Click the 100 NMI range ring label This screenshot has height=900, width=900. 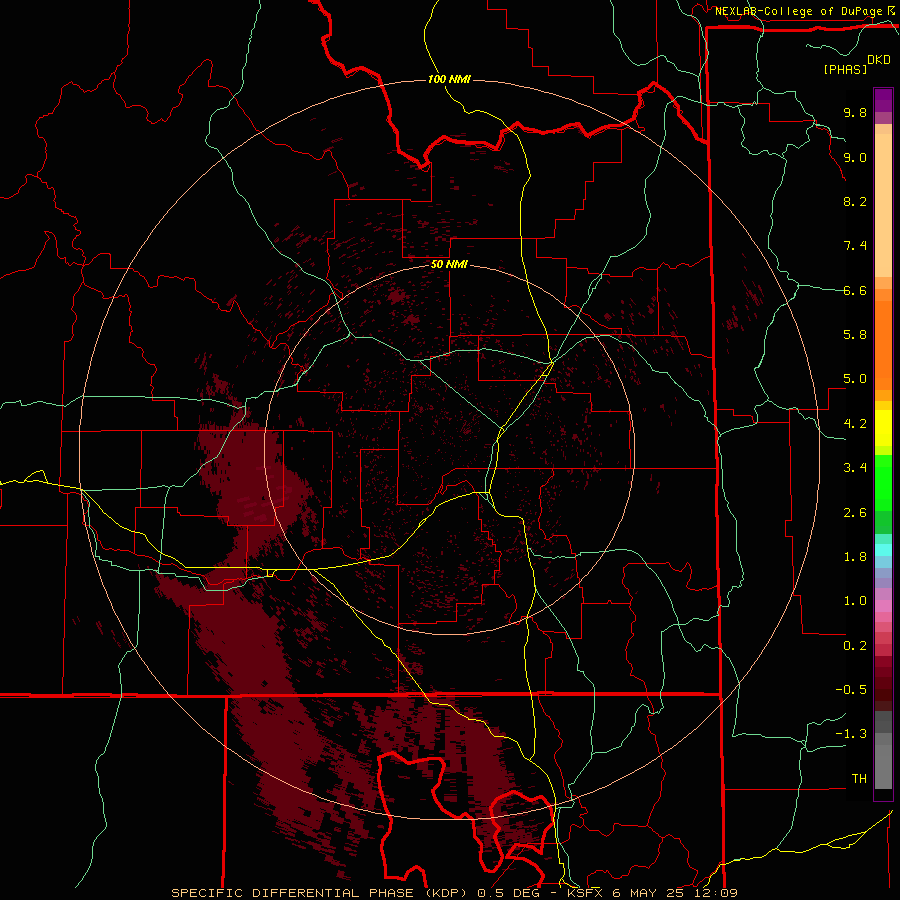tap(449, 79)
